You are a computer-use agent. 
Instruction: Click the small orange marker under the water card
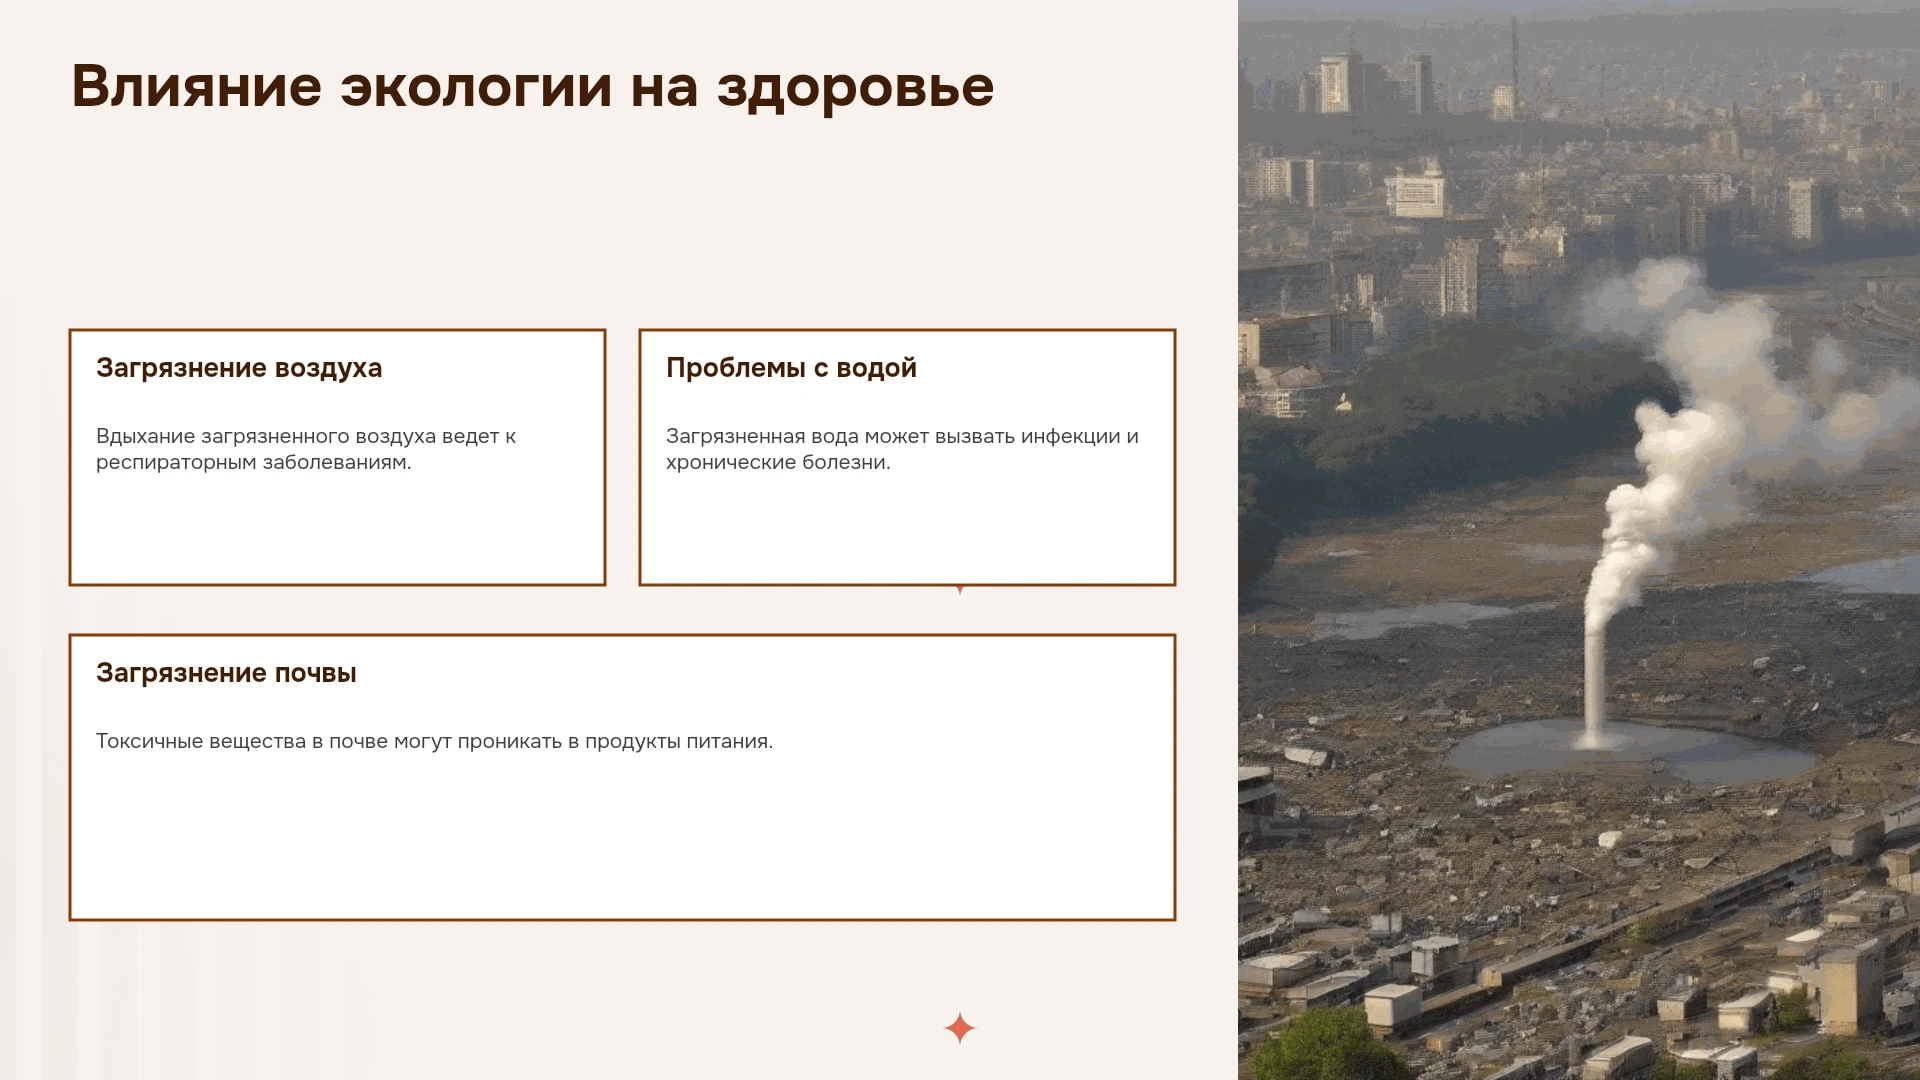click(x=960, y=590)
